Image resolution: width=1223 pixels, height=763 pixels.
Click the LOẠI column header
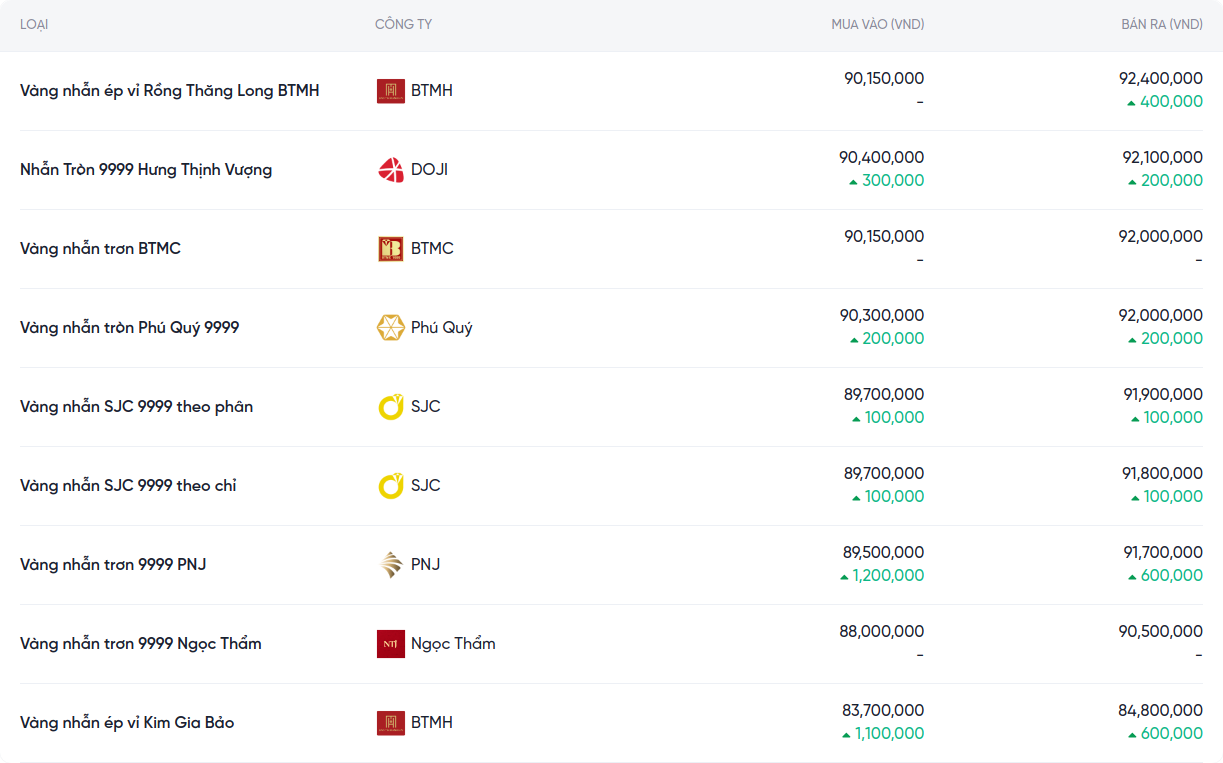(34, 24)
